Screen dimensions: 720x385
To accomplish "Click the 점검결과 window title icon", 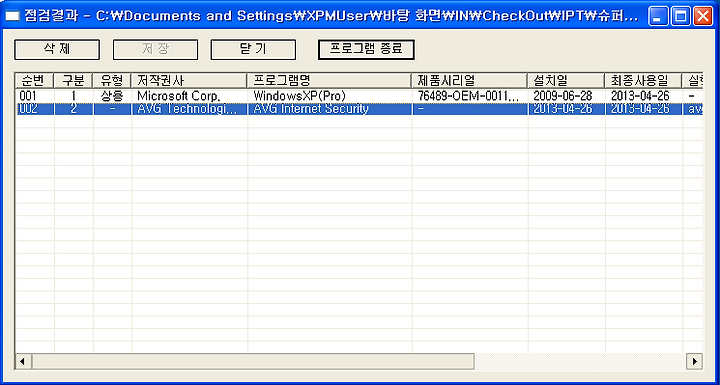I will (x=12, y=17).
